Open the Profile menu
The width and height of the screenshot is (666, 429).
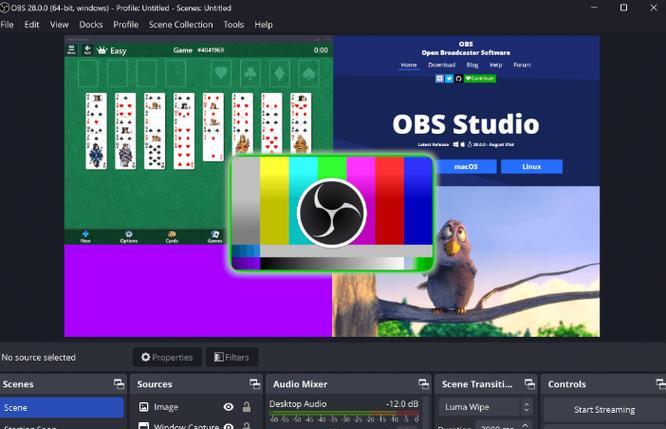tap(126, 25)
